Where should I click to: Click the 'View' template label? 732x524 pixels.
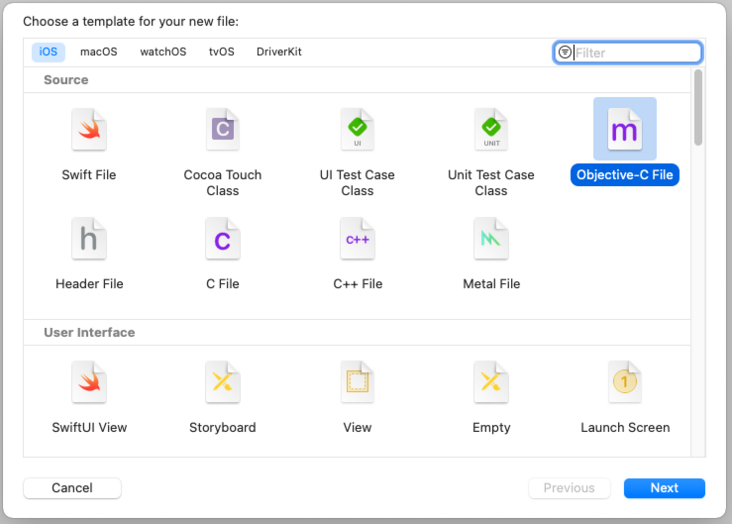[357, 427]
